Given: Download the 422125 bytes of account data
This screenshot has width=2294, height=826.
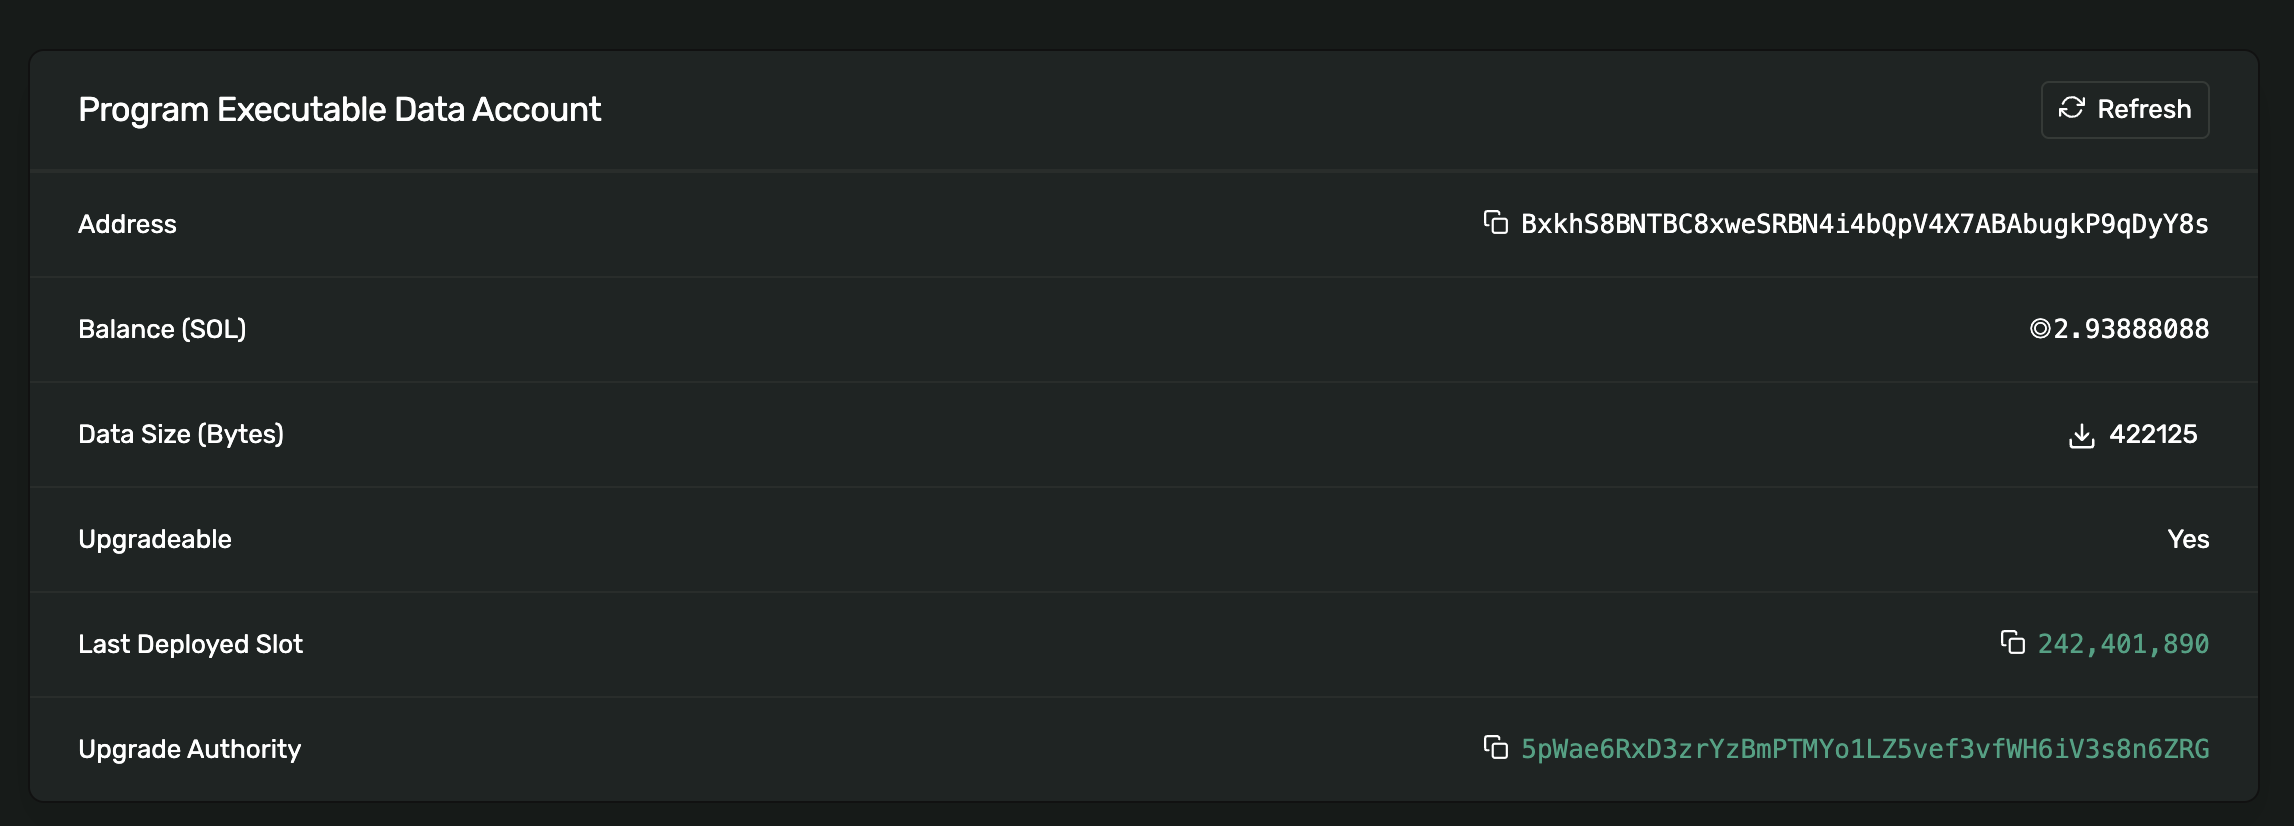Looking at the screenshot, I should [x=2081, y=435].
